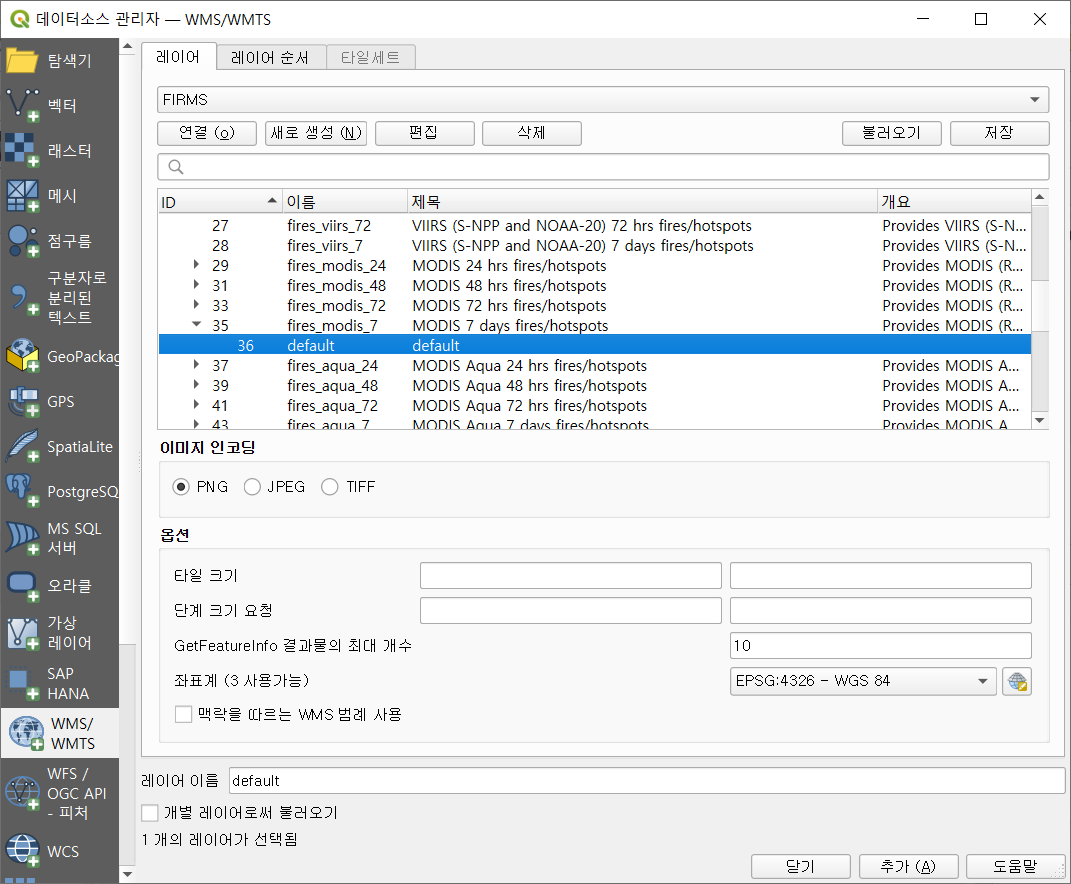The width and height of the screenshot is (1071, 884).
Task: Select the Vector (벡터) source icon
Action: [x=22, y=105]
